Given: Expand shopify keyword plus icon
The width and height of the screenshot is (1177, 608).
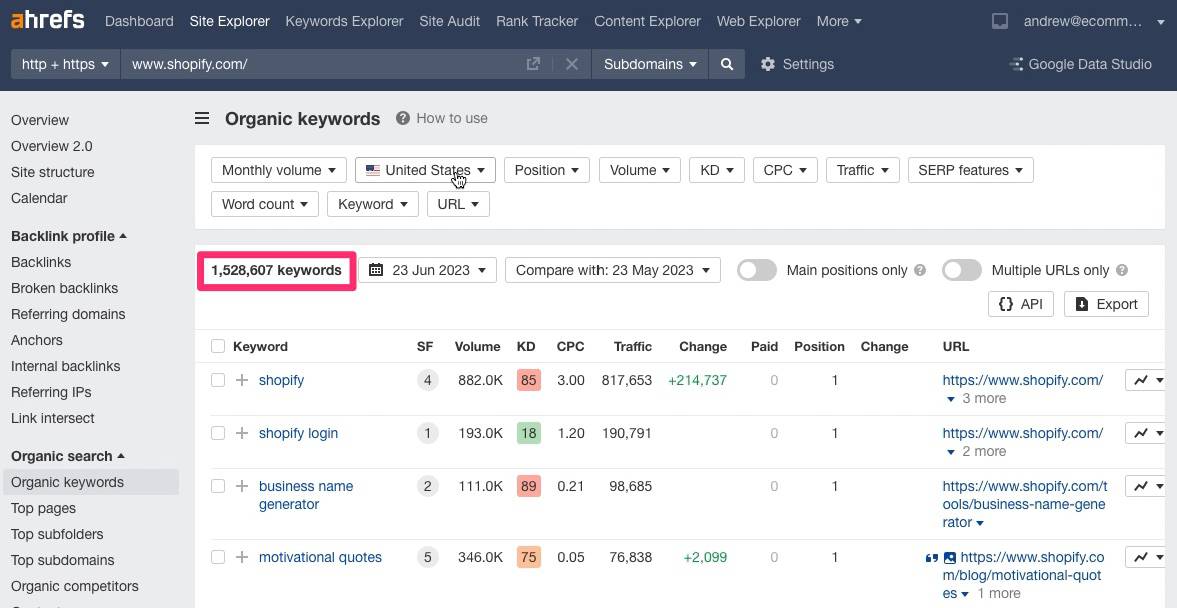Looking at the screenshot, I should pyautogui.click(x=242, y=381).
